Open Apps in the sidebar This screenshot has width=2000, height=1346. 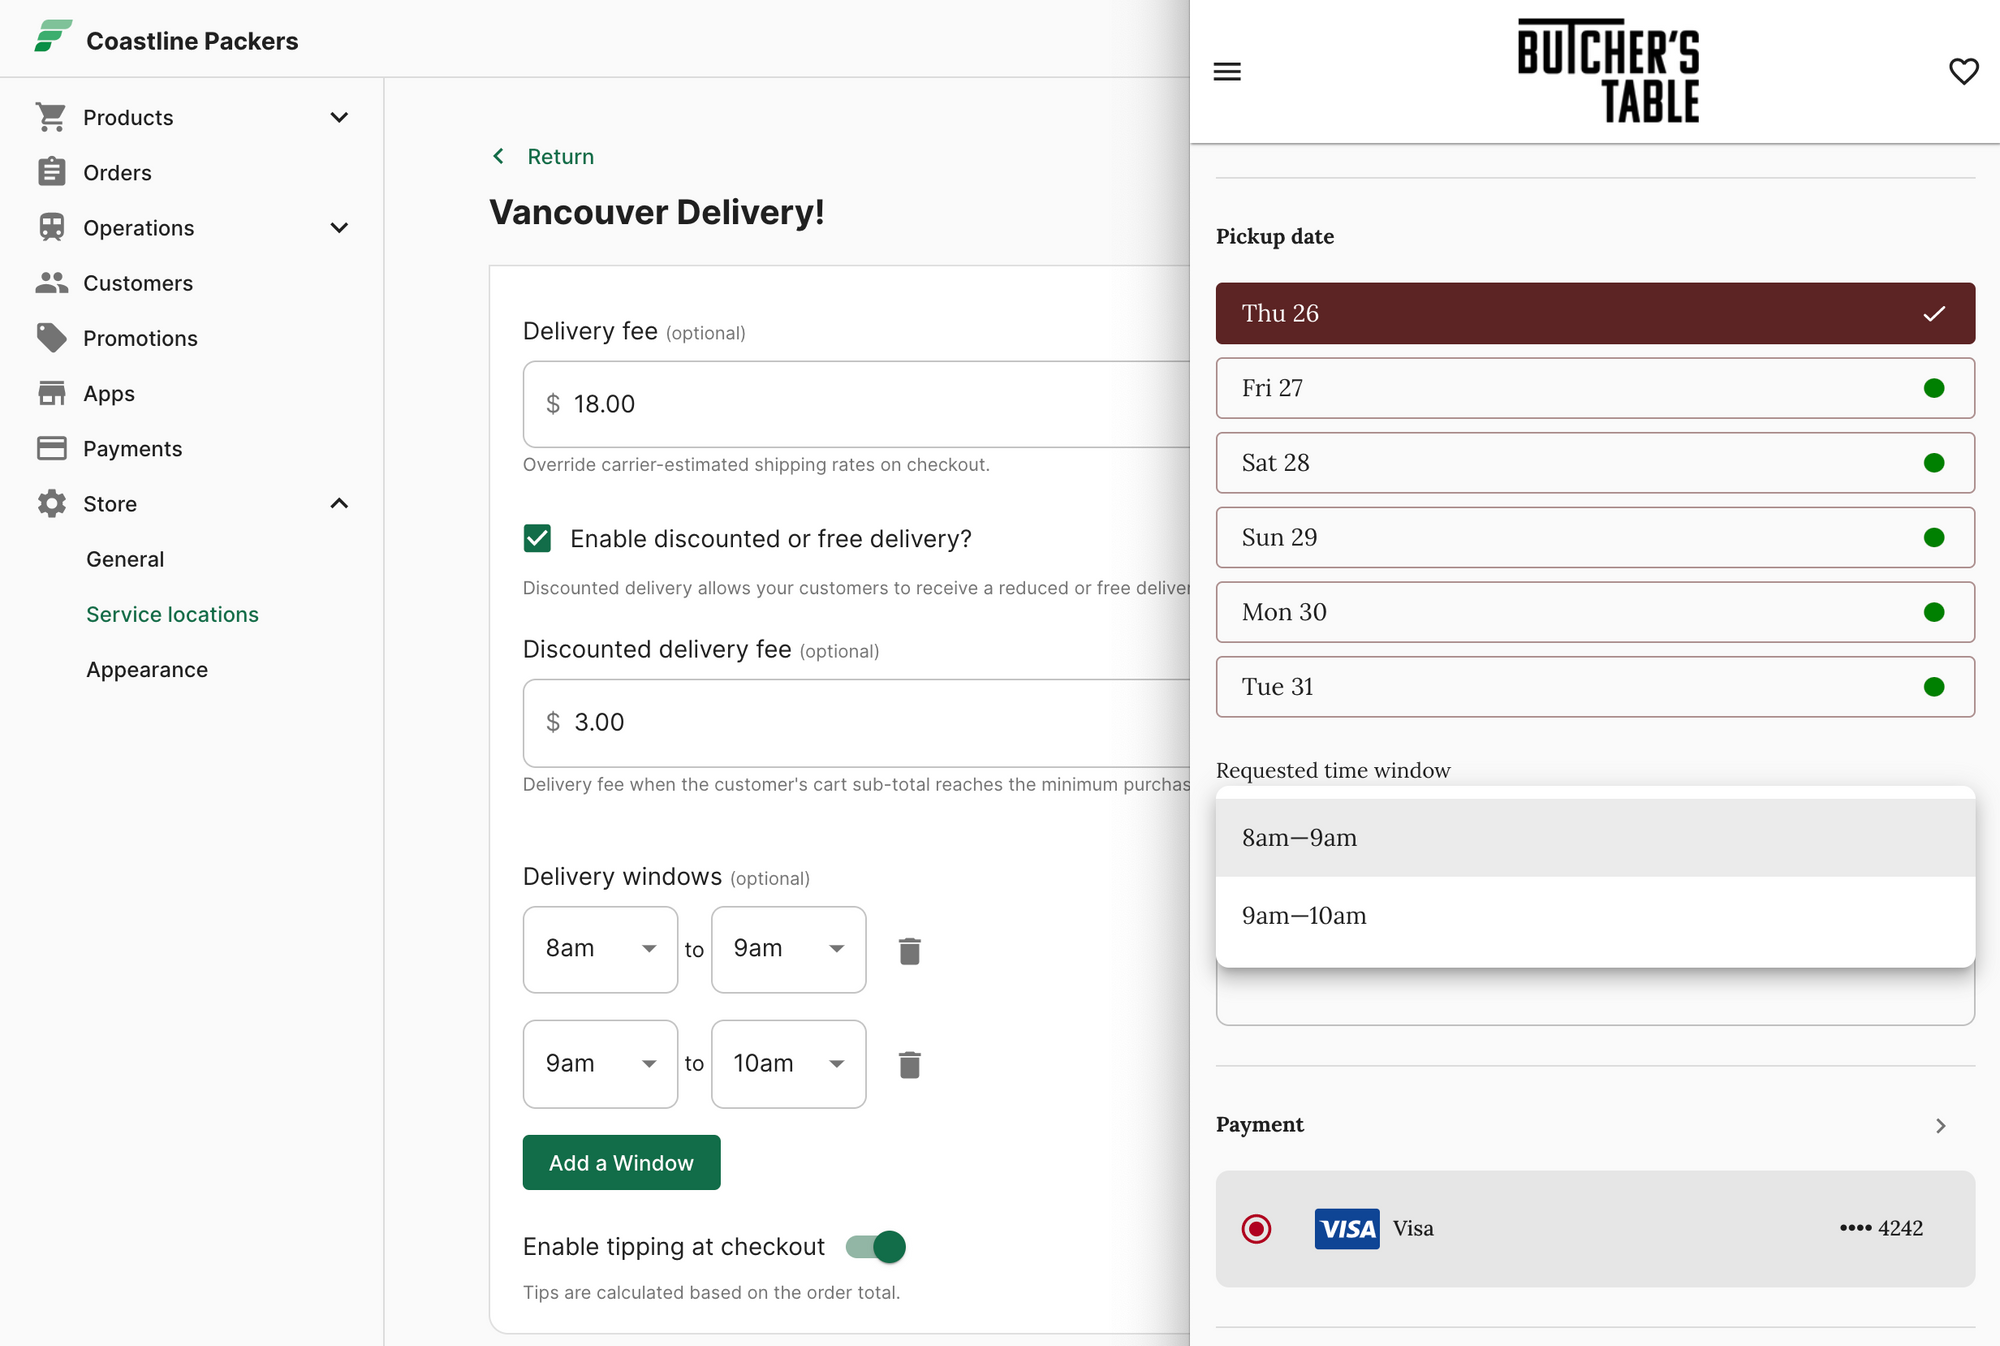tap(109, 393)
